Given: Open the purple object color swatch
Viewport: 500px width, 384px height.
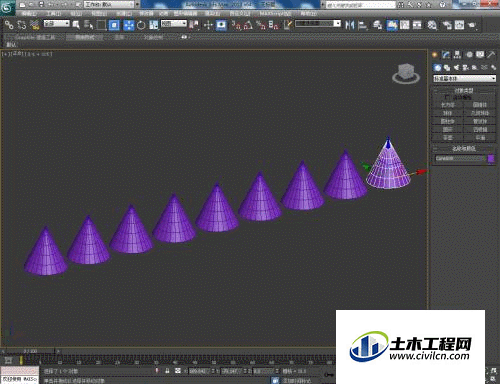Looking at the screenshot, I should (x=491, y=159).
